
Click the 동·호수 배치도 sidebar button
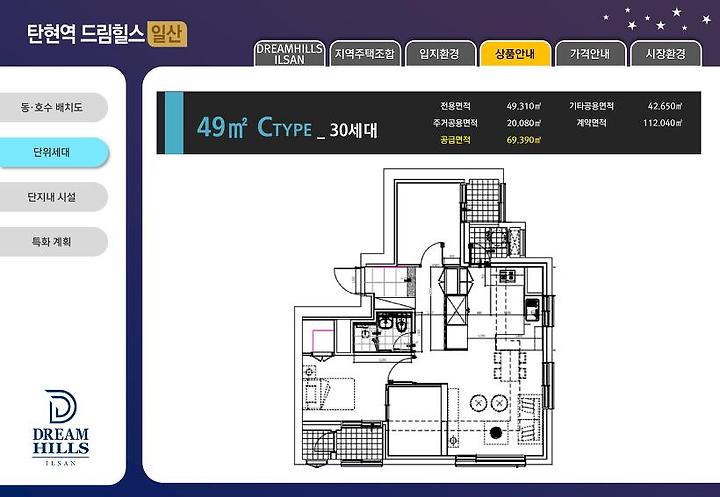point(52,107)
